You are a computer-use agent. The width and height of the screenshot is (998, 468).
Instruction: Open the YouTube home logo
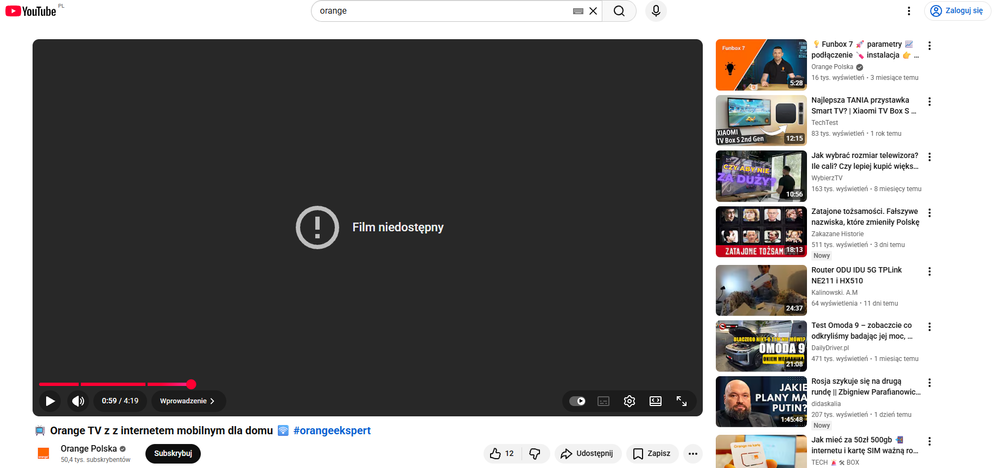coord(31,11)
